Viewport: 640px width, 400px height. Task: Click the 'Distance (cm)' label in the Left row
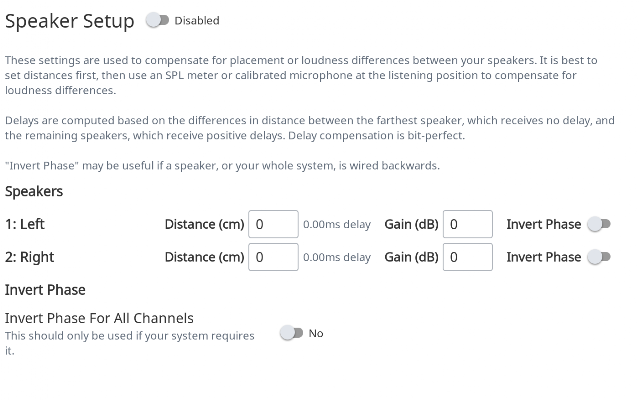[x=204, y=224]
